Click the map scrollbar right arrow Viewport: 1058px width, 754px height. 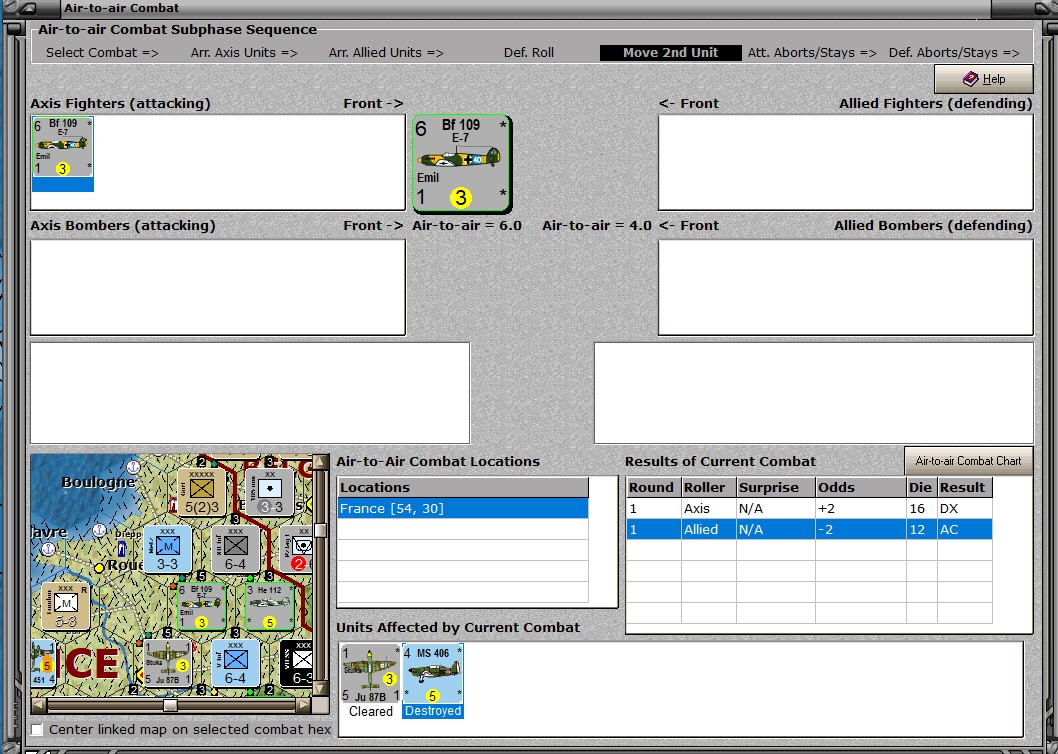point(304,705)
